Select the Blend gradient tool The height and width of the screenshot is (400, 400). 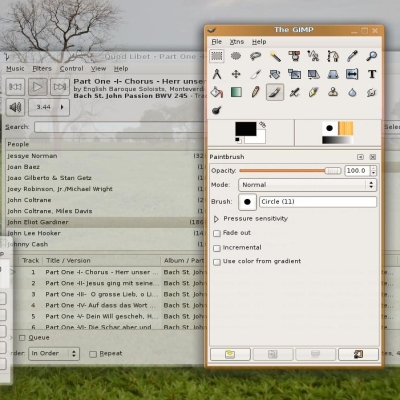[236, 92]
